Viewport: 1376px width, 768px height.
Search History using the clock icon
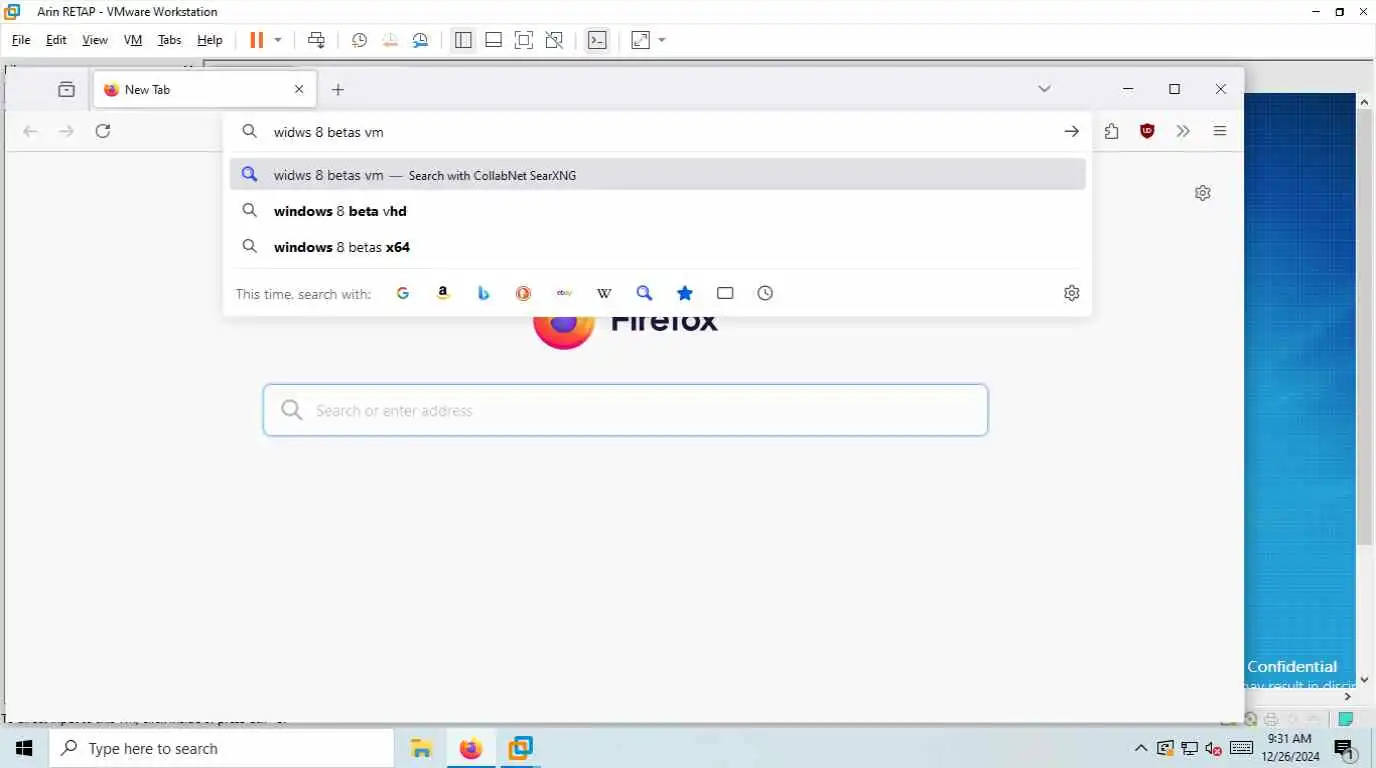click(765, 293)
